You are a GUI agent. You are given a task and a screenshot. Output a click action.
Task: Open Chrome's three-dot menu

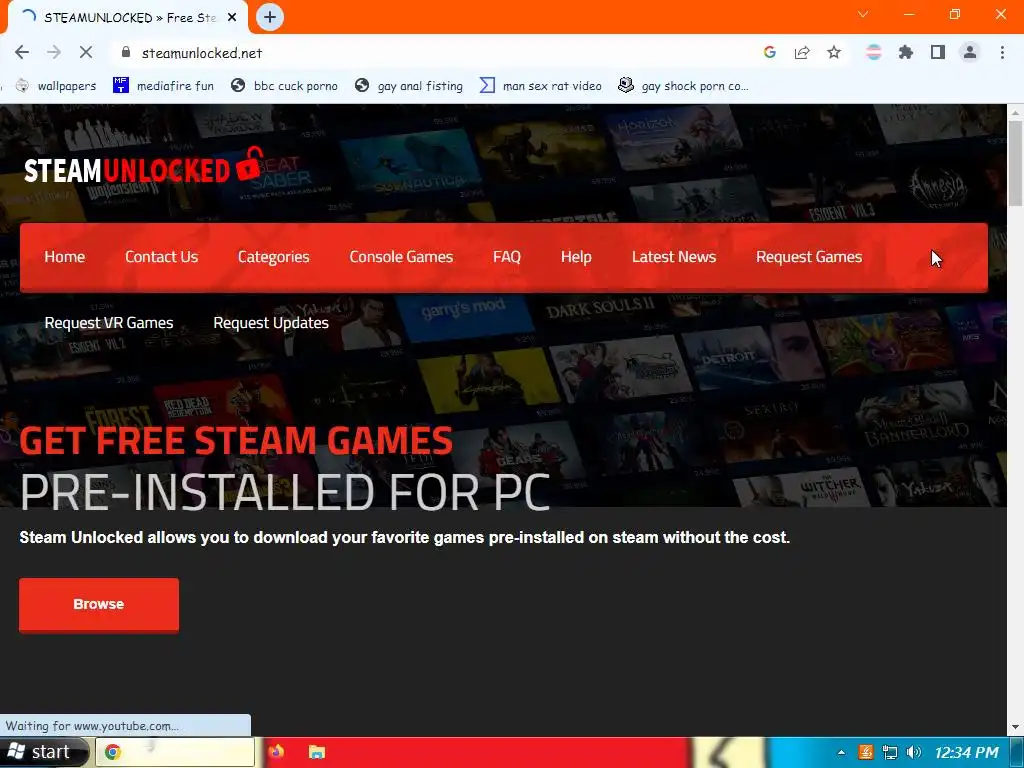[1002, 53]
